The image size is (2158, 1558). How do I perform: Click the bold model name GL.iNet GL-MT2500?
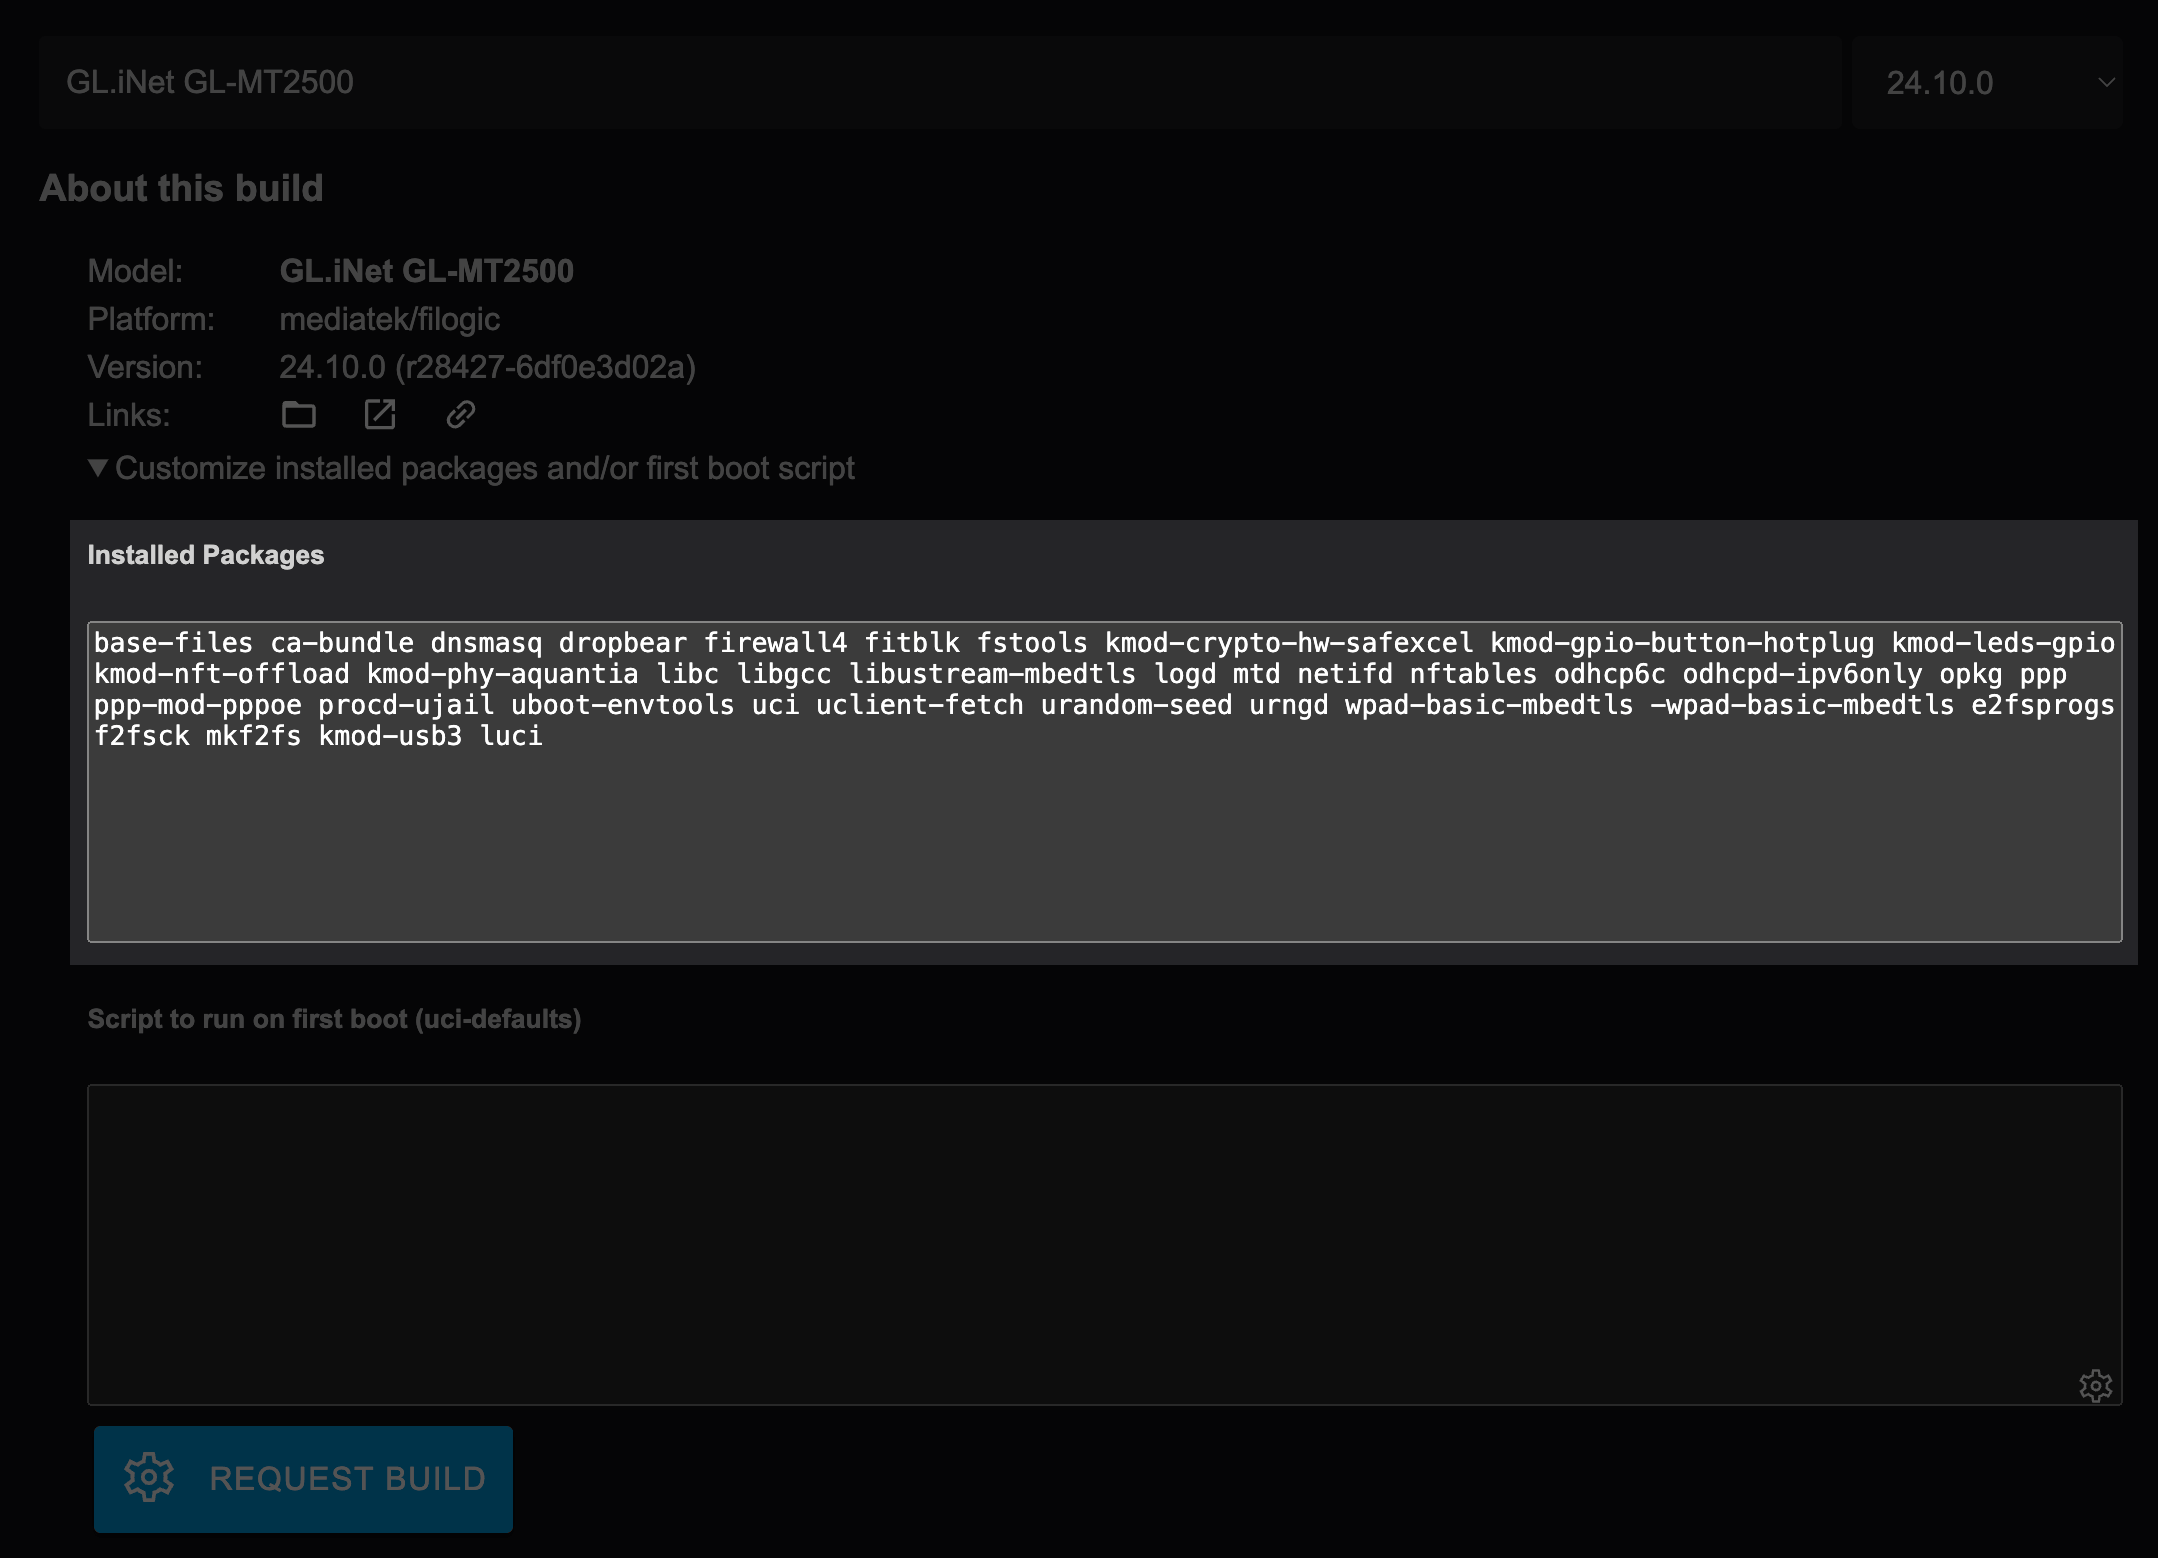click(426, 271)
